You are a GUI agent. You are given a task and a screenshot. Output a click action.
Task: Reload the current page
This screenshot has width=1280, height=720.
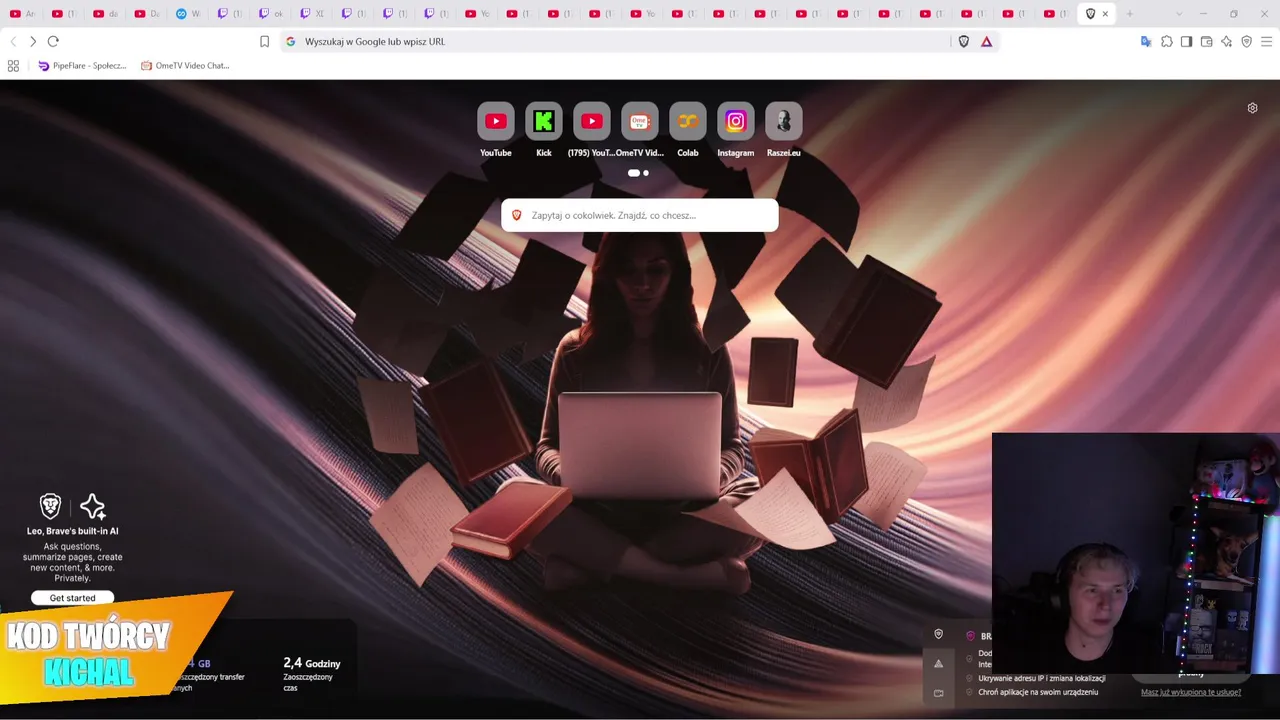coord(53,41)
